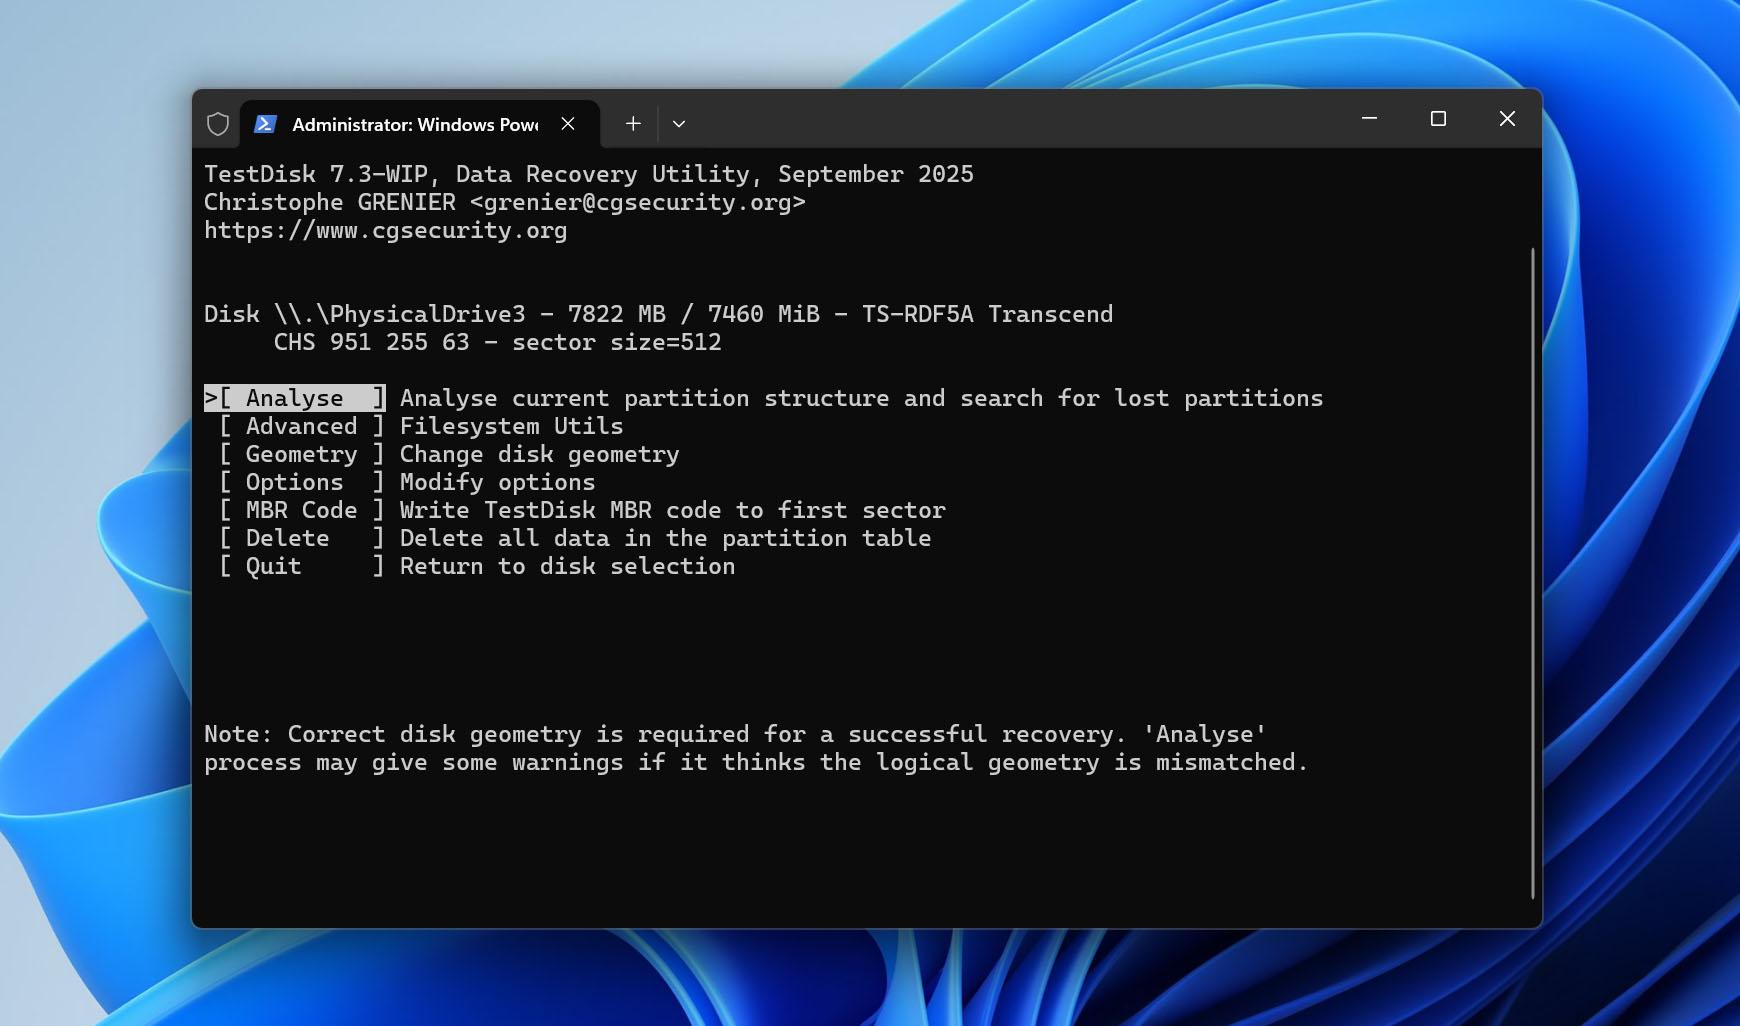Click the 'Note: Correct disk geometry' line

pos(735,734)
